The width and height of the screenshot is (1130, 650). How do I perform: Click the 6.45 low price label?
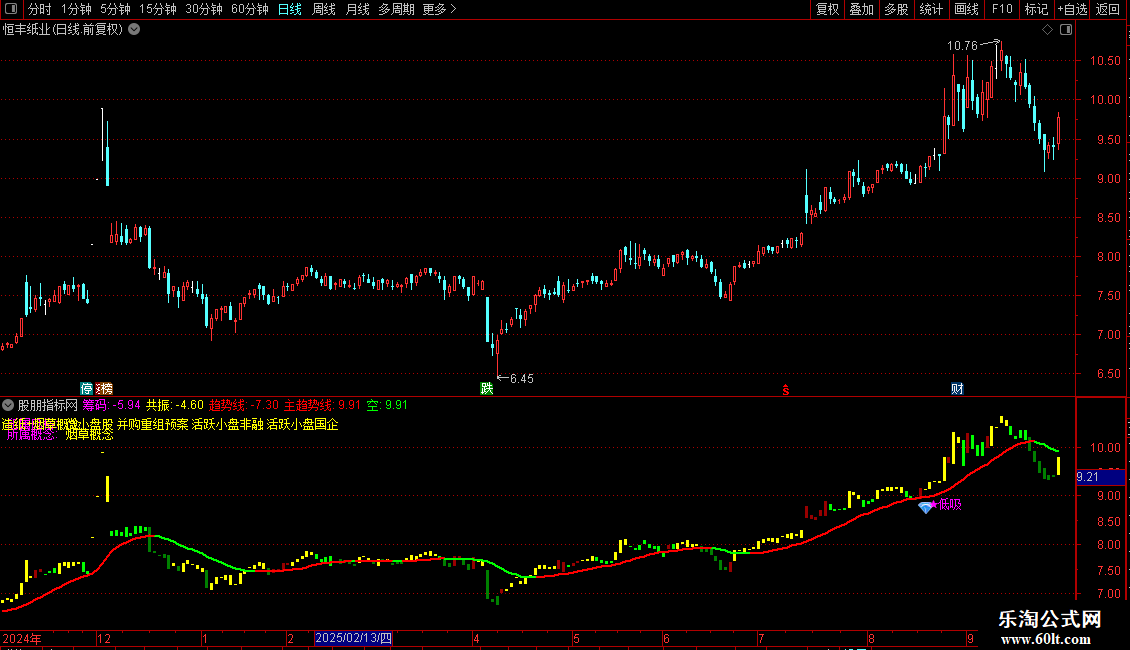pos(522,378)
